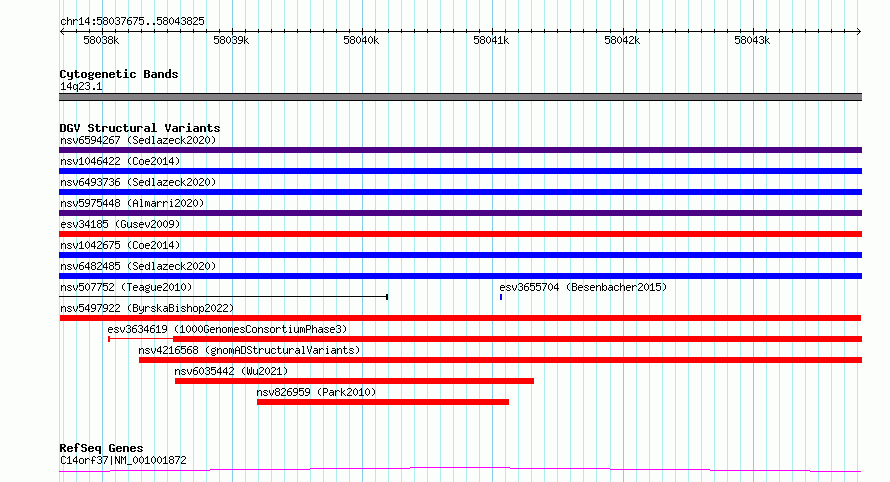Click the magenta C14orf37 gene line
The image size is (890, 482).
click(x=460, y=469)
